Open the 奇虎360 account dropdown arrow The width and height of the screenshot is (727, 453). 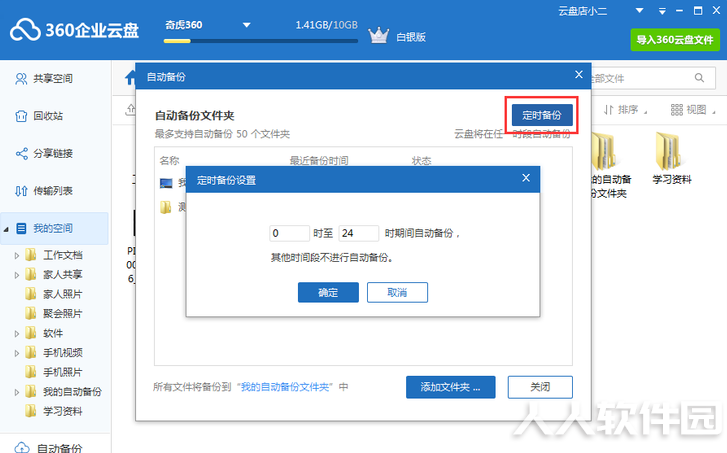pos(247,25)
